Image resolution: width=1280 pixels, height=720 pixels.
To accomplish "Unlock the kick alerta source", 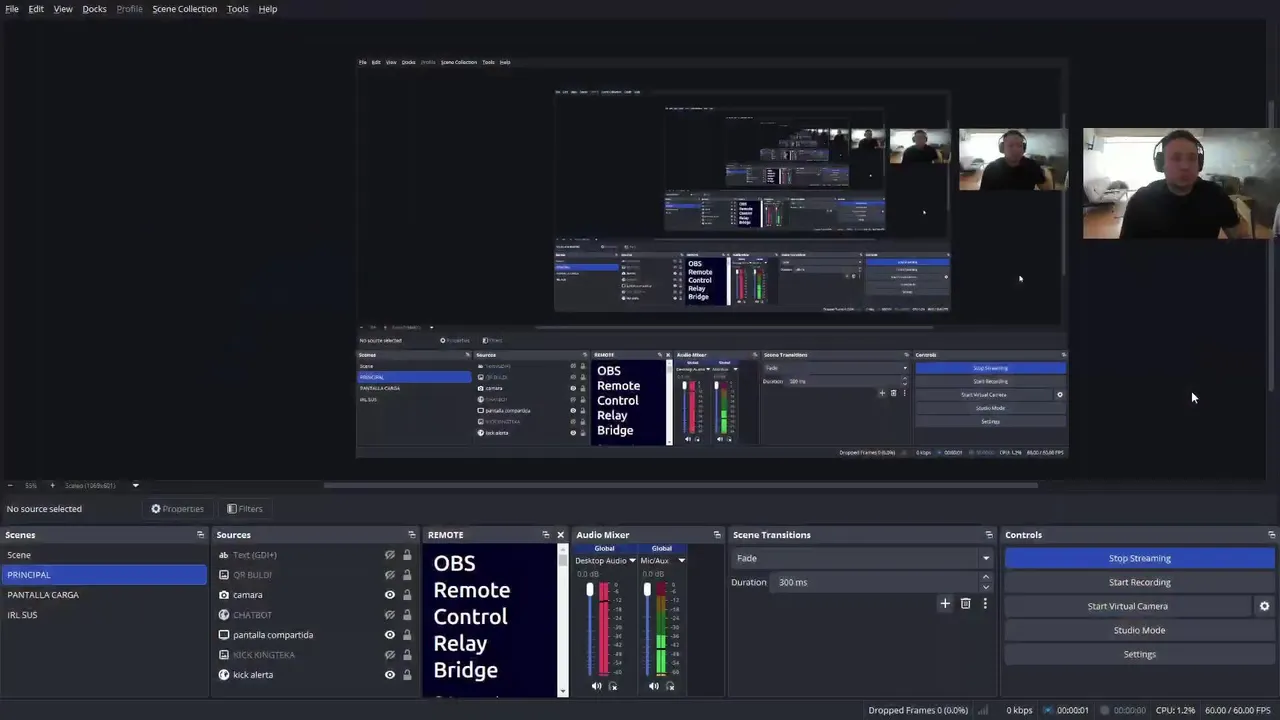I will [x=407, y=675].
